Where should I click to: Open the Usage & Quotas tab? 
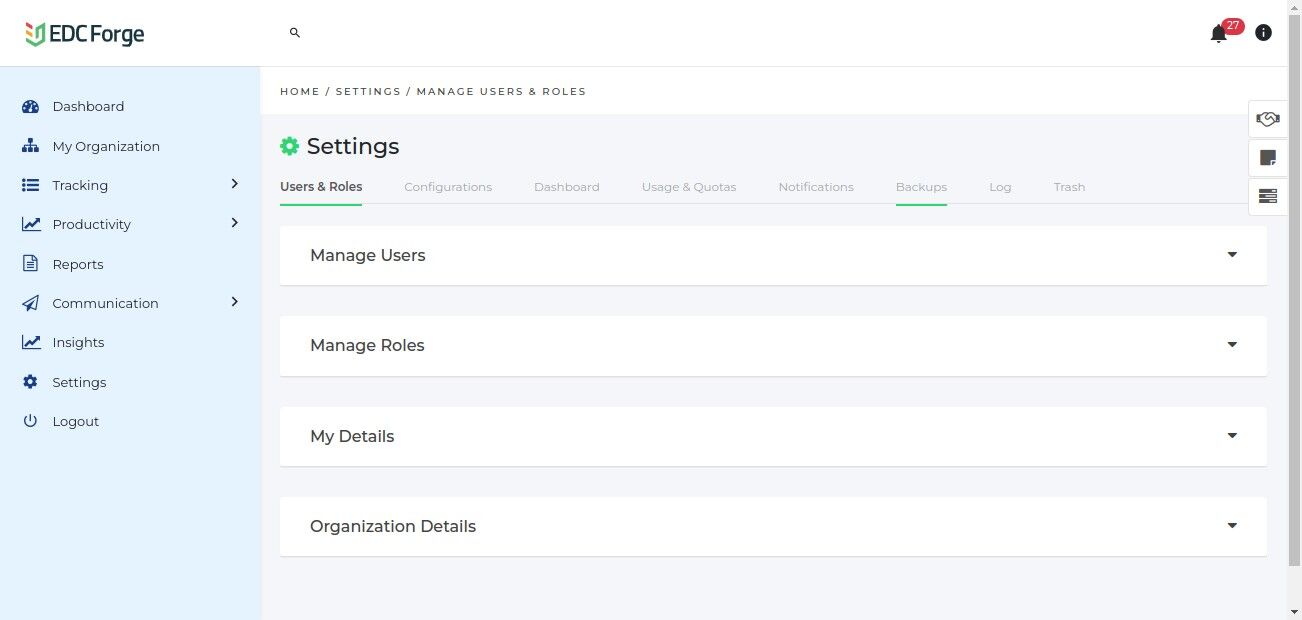tap(688, 187)
